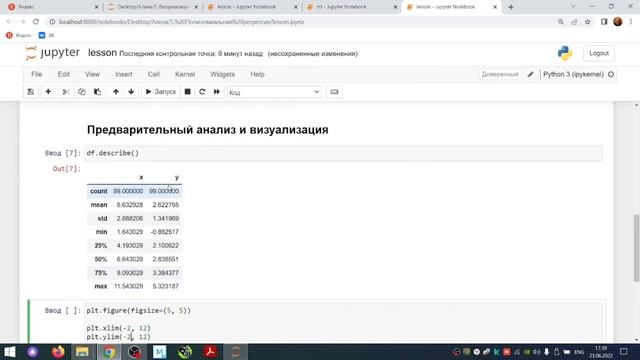The image size is (640, 360).
Task: Open Firefox from the taskbar
Action: point(58,352)
